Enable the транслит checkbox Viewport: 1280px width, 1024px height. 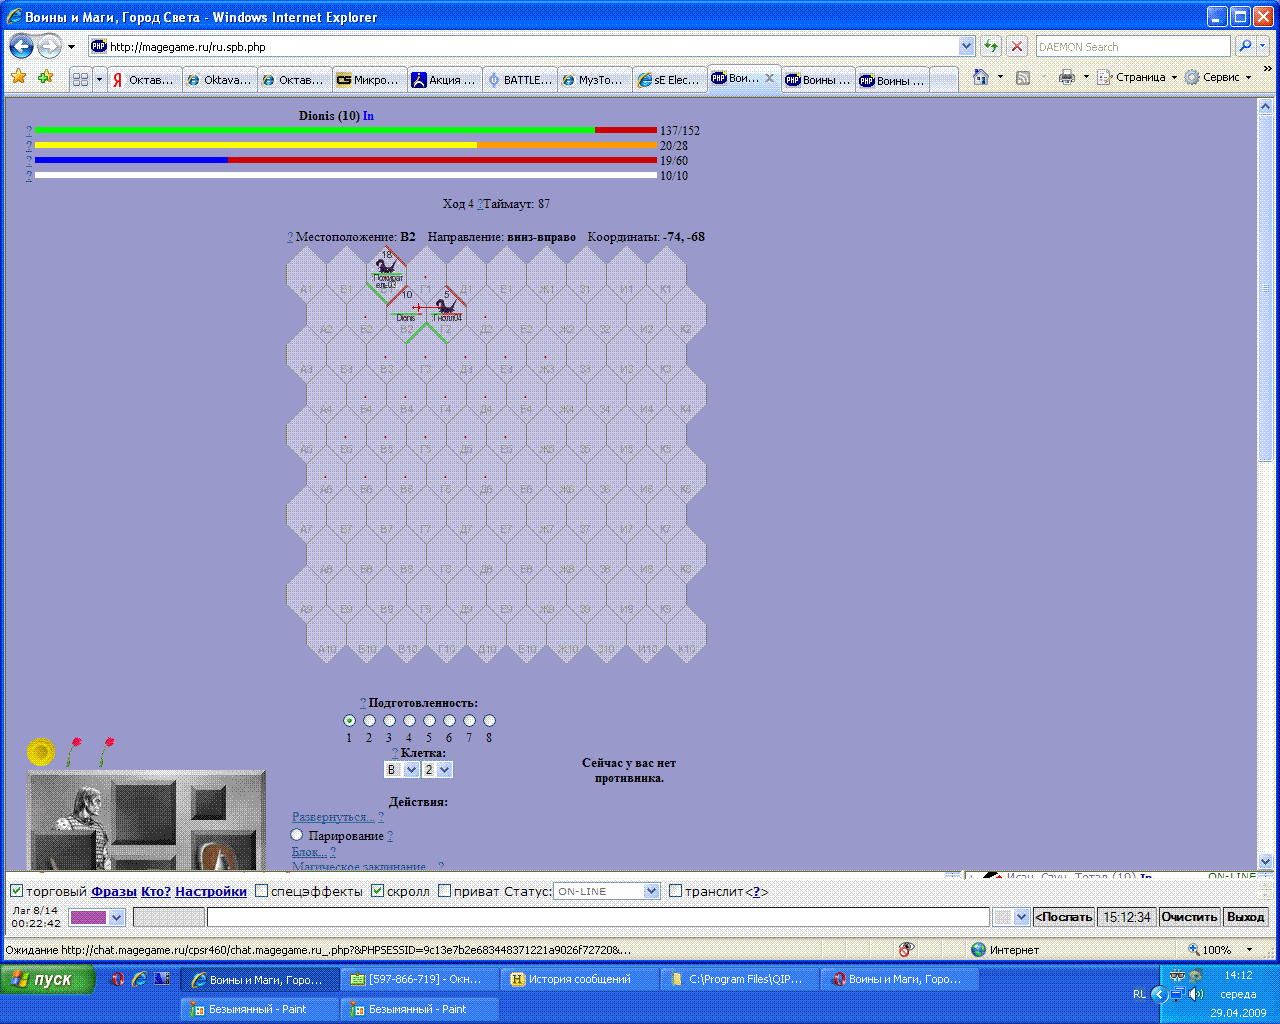(x=675, y=891)
